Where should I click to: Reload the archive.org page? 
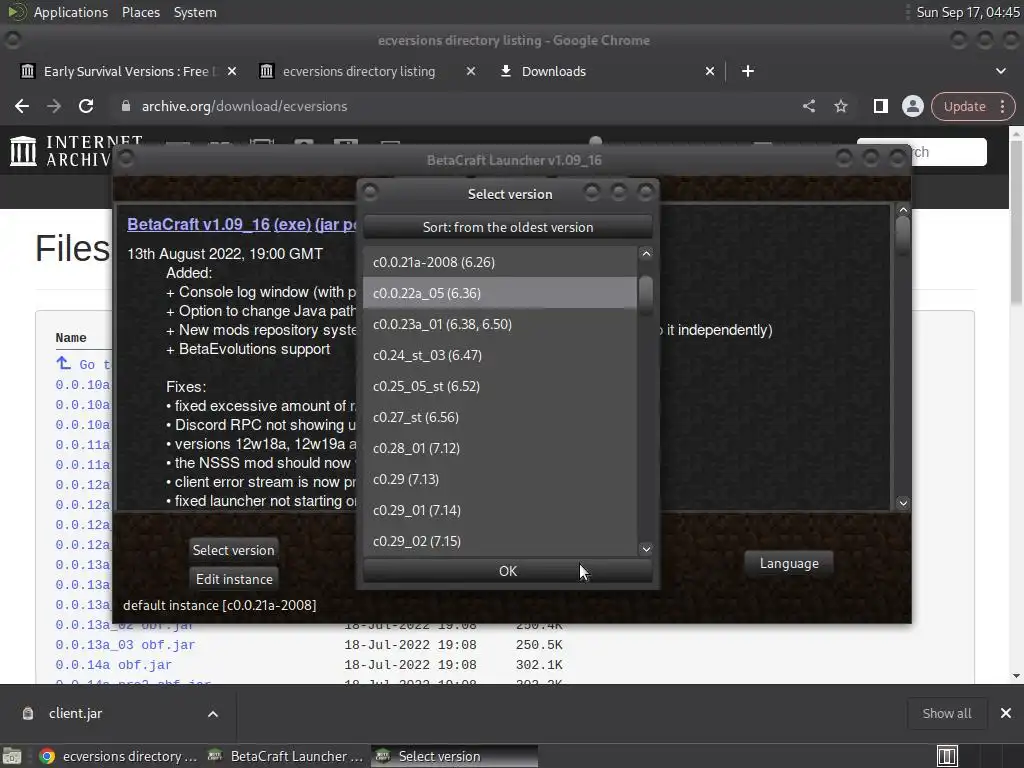86,106
